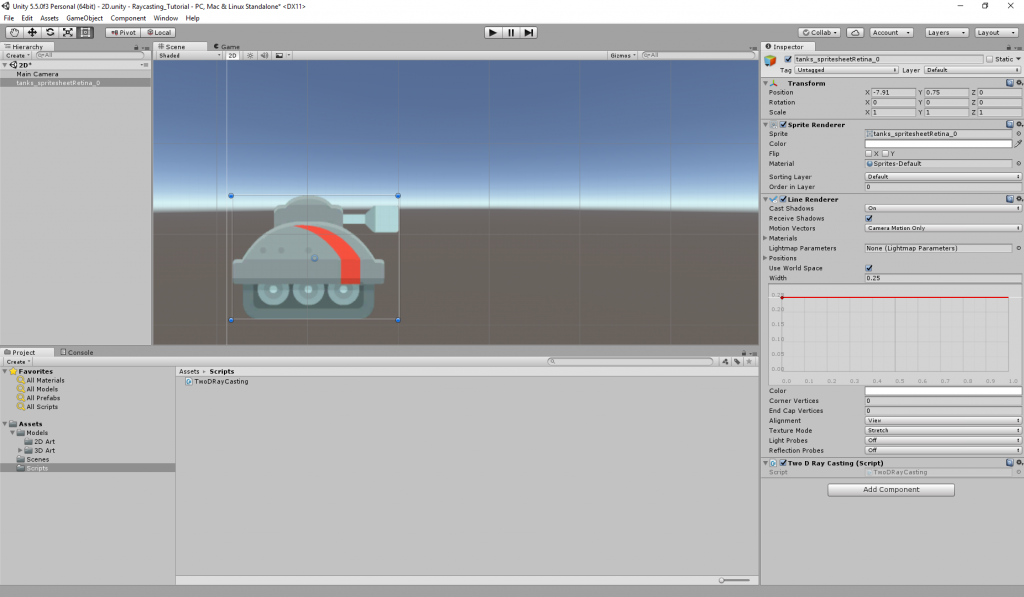1024x597 pixels.
Task: Select the Rotate tool in the toolbar
Action: tap(50, 32)
